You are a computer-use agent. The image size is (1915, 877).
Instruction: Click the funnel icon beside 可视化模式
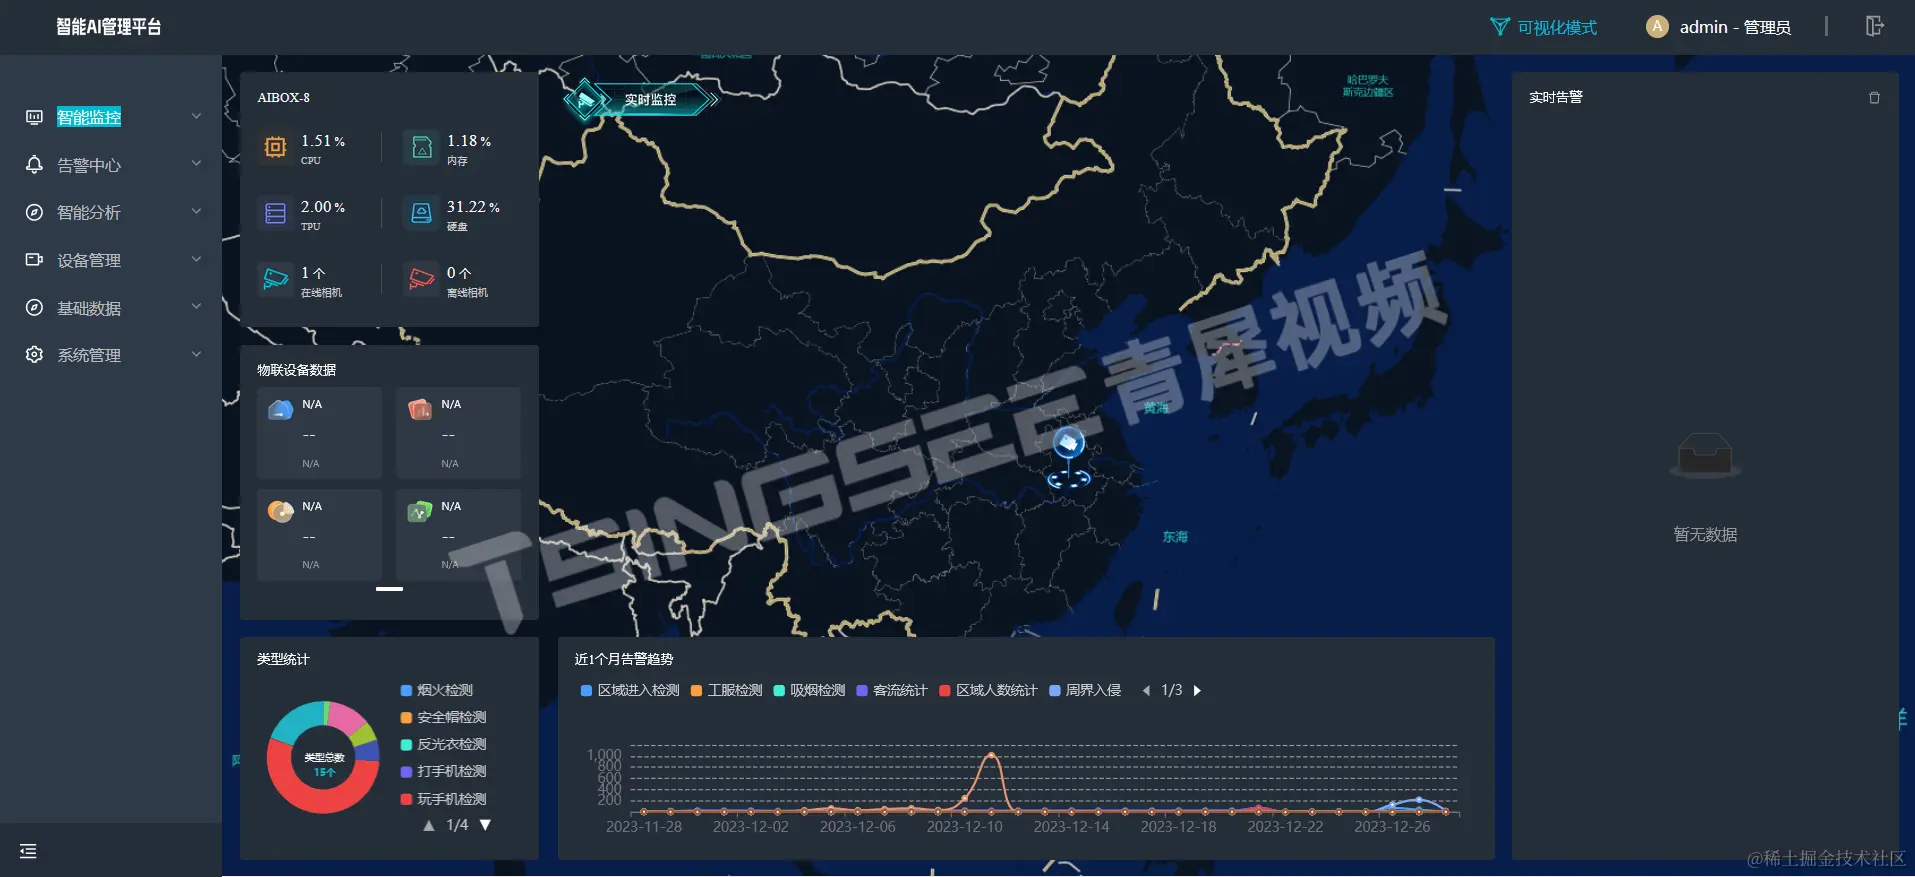[1499, 27]
